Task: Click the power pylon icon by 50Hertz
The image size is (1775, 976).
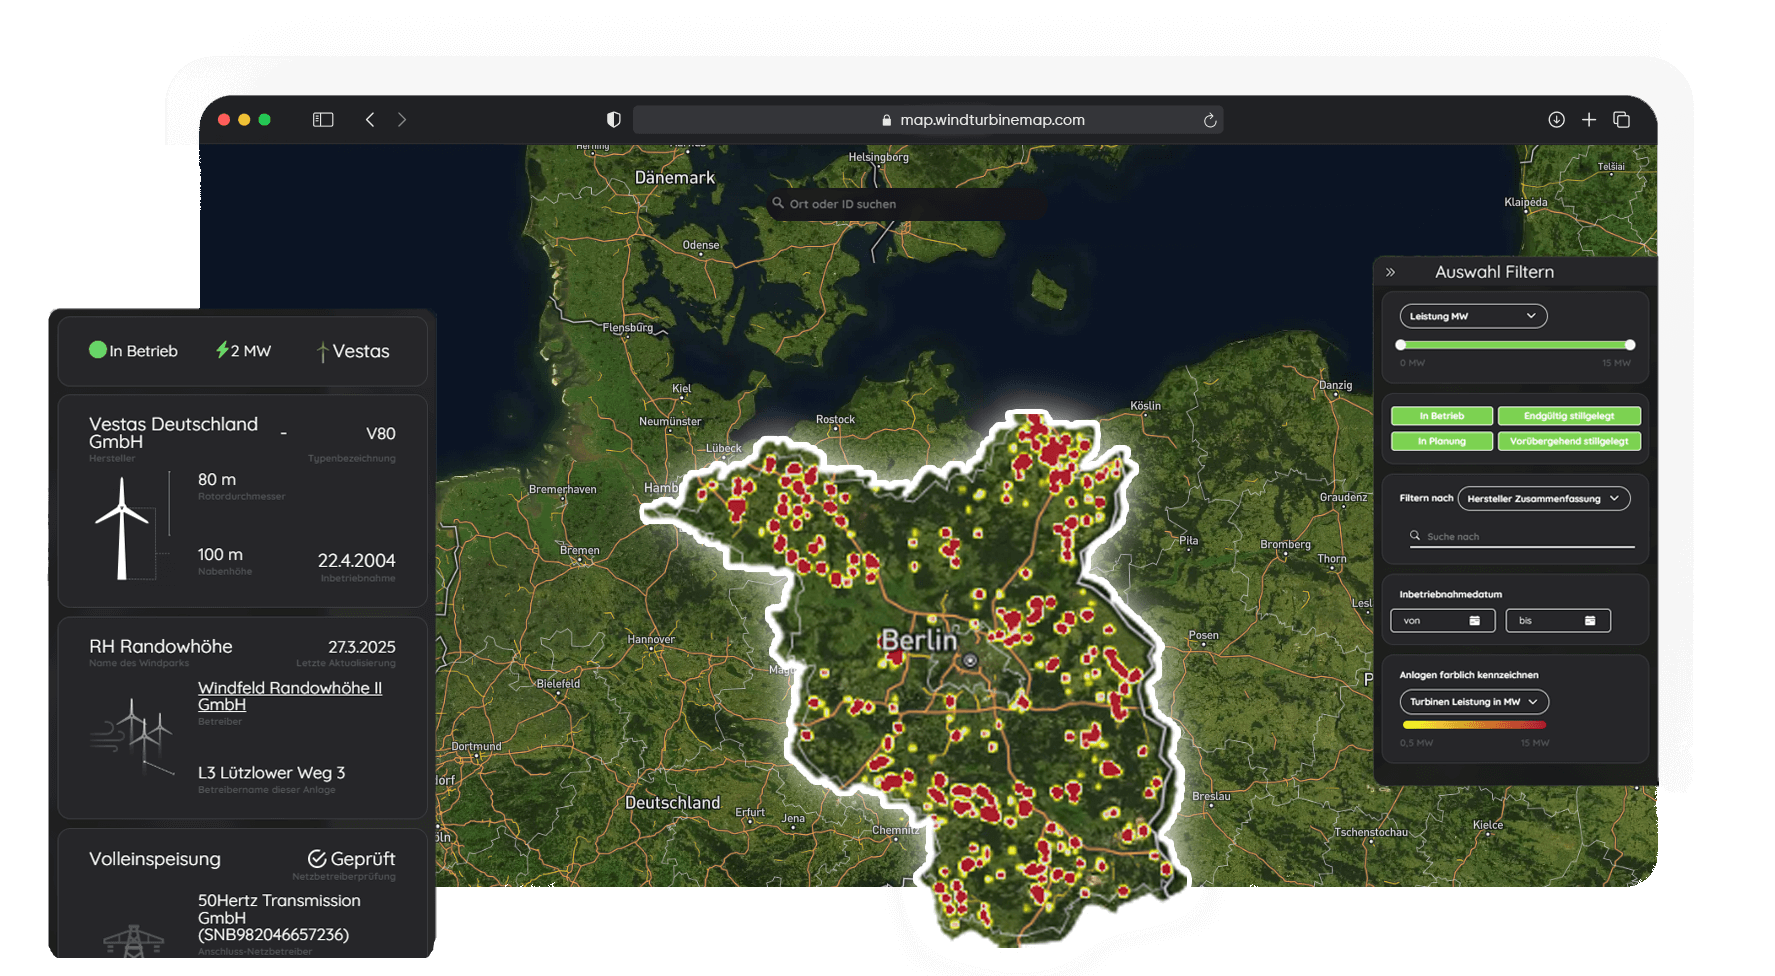Action: pos(133,941)
